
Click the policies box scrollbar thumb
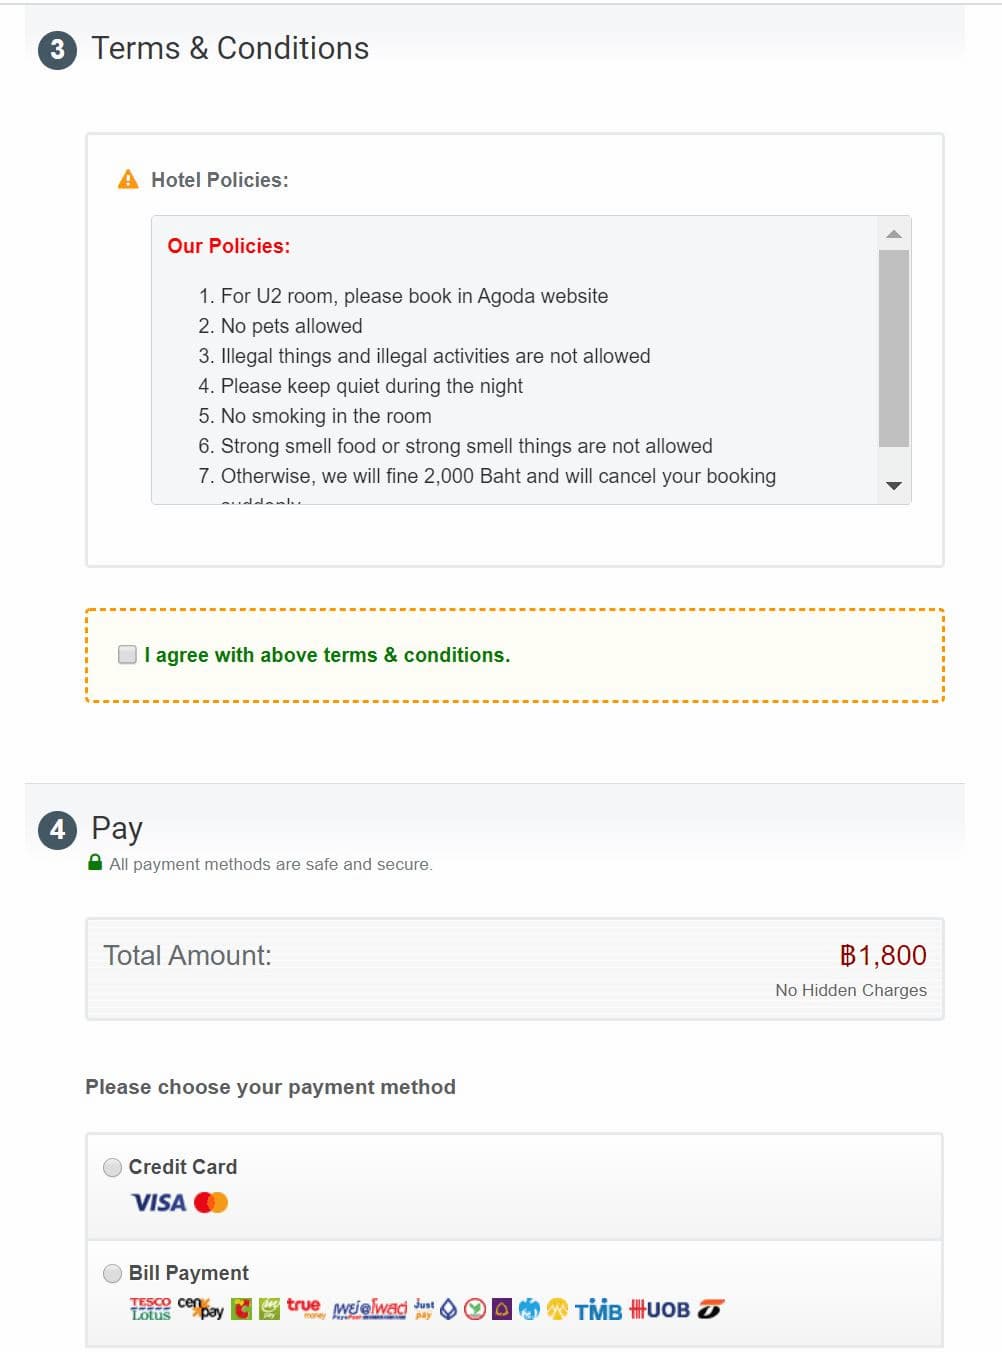[894, 348]
